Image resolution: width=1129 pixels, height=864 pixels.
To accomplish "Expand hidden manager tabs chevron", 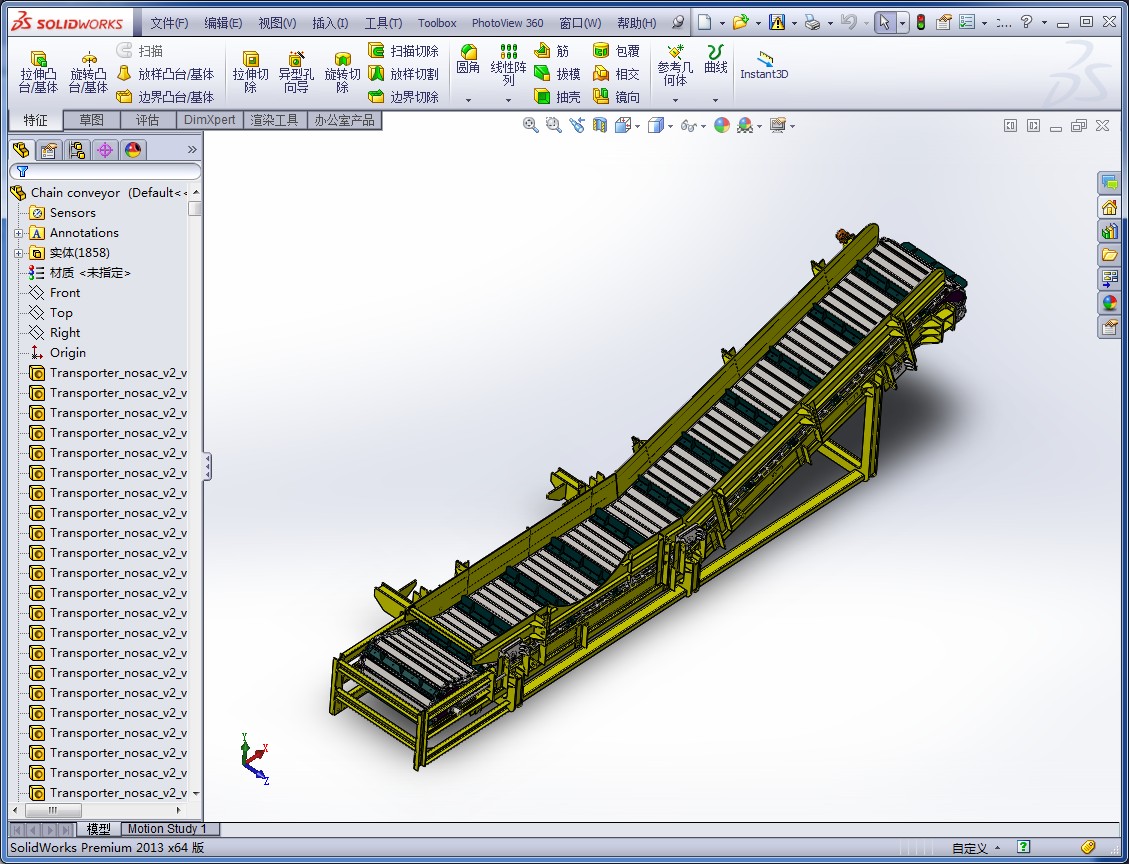I will (192, 150).
